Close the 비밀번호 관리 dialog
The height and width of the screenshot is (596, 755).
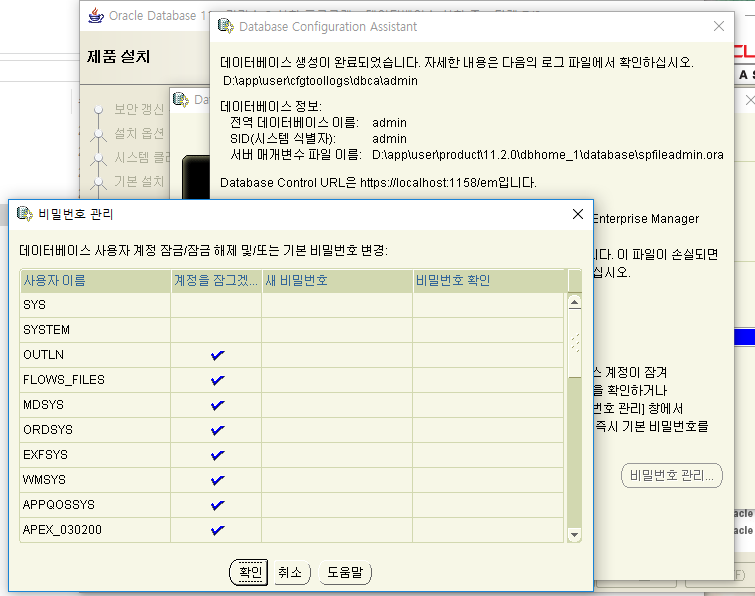coord(578,214)
